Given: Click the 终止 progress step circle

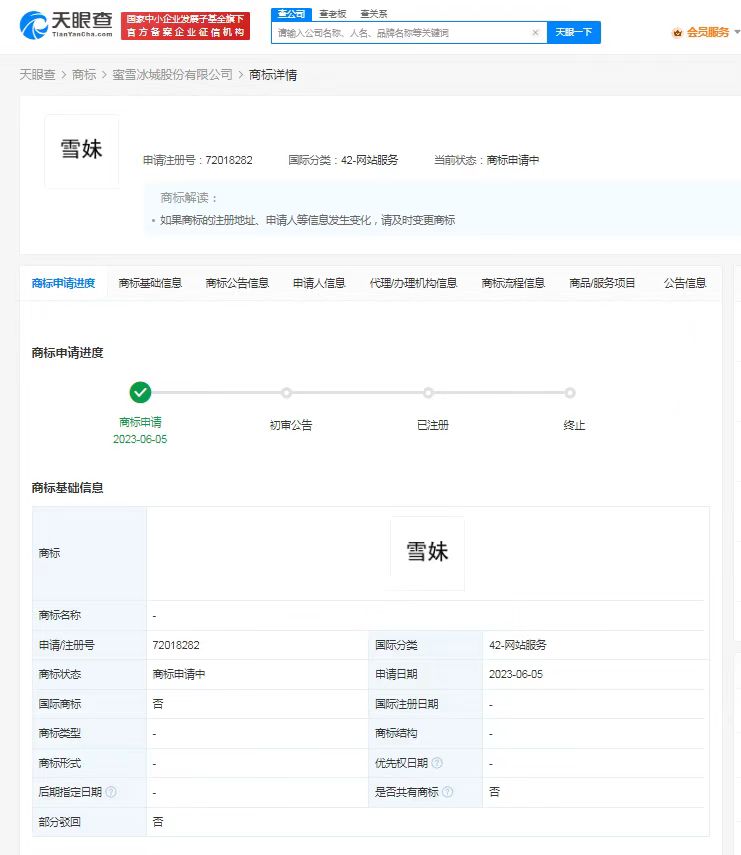Looking at the screenshot, I should (x=570, y=393).
